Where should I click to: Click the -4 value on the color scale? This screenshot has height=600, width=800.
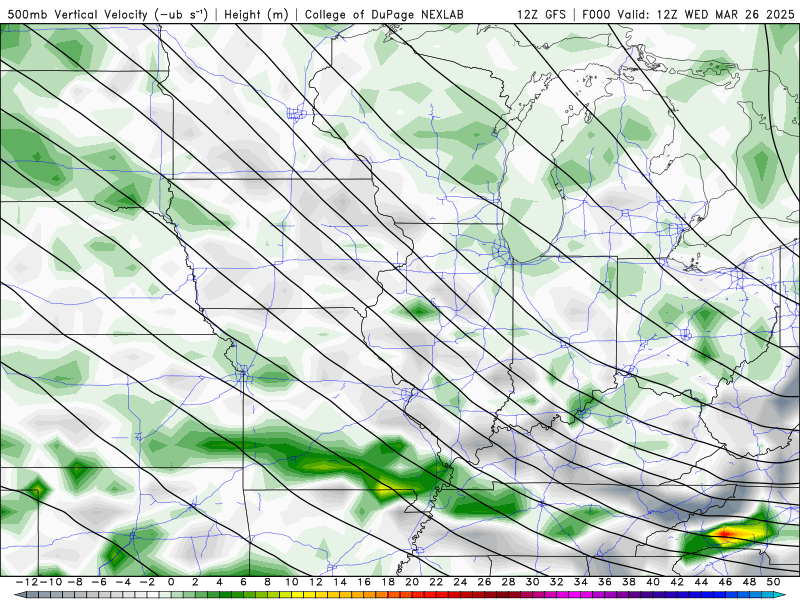122,582
